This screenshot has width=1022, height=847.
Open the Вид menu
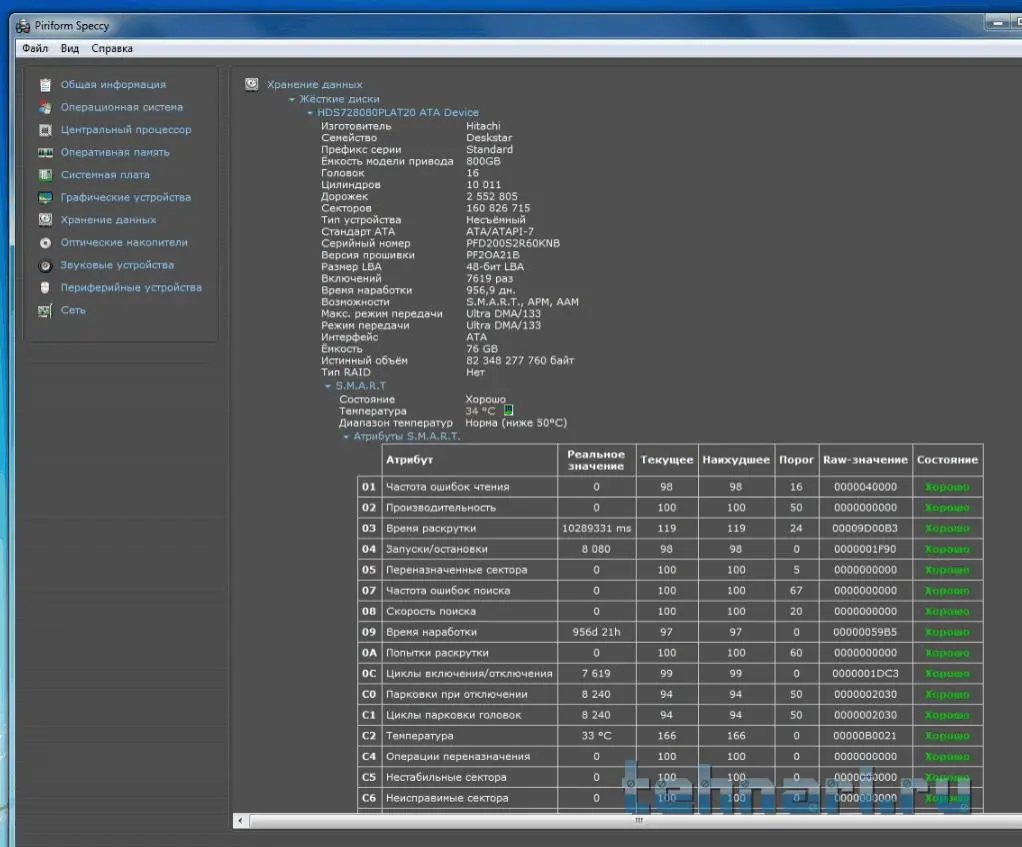[x=69, y=48]
